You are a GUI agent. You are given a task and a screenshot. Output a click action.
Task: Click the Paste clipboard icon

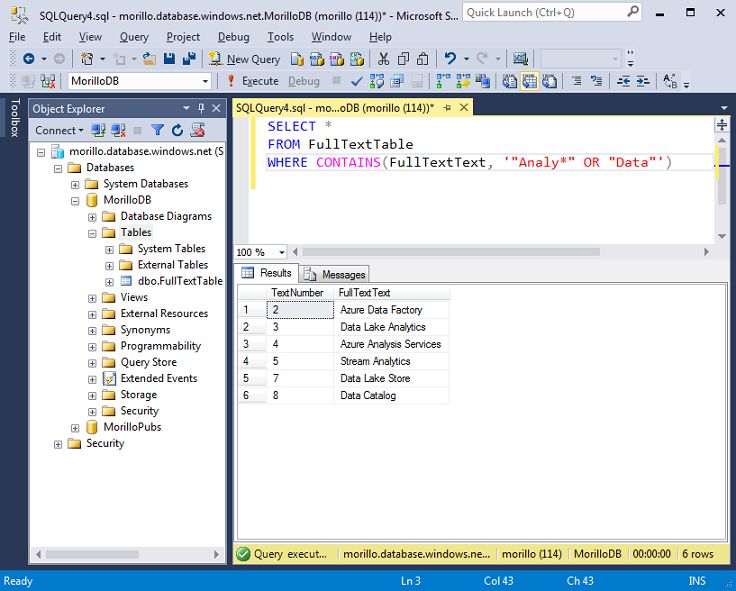point(423,59)
